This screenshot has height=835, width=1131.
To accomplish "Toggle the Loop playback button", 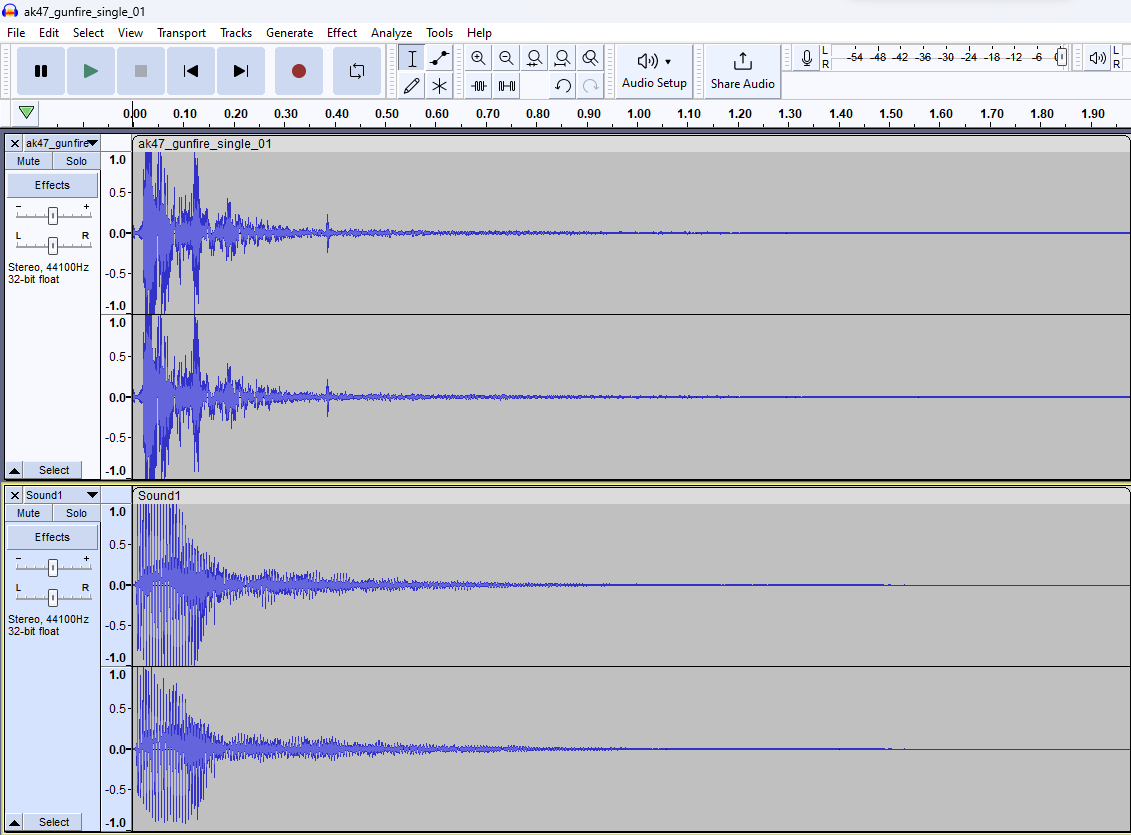I will (x=357, y=71).
